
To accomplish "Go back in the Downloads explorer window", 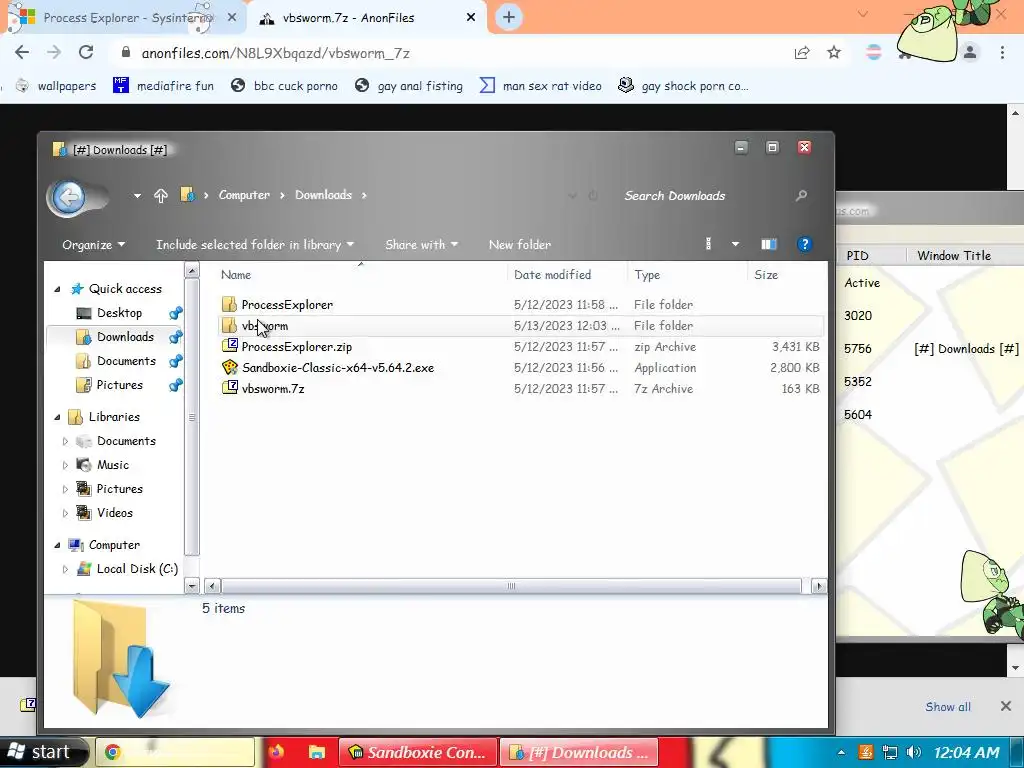I will pos(69,197).
